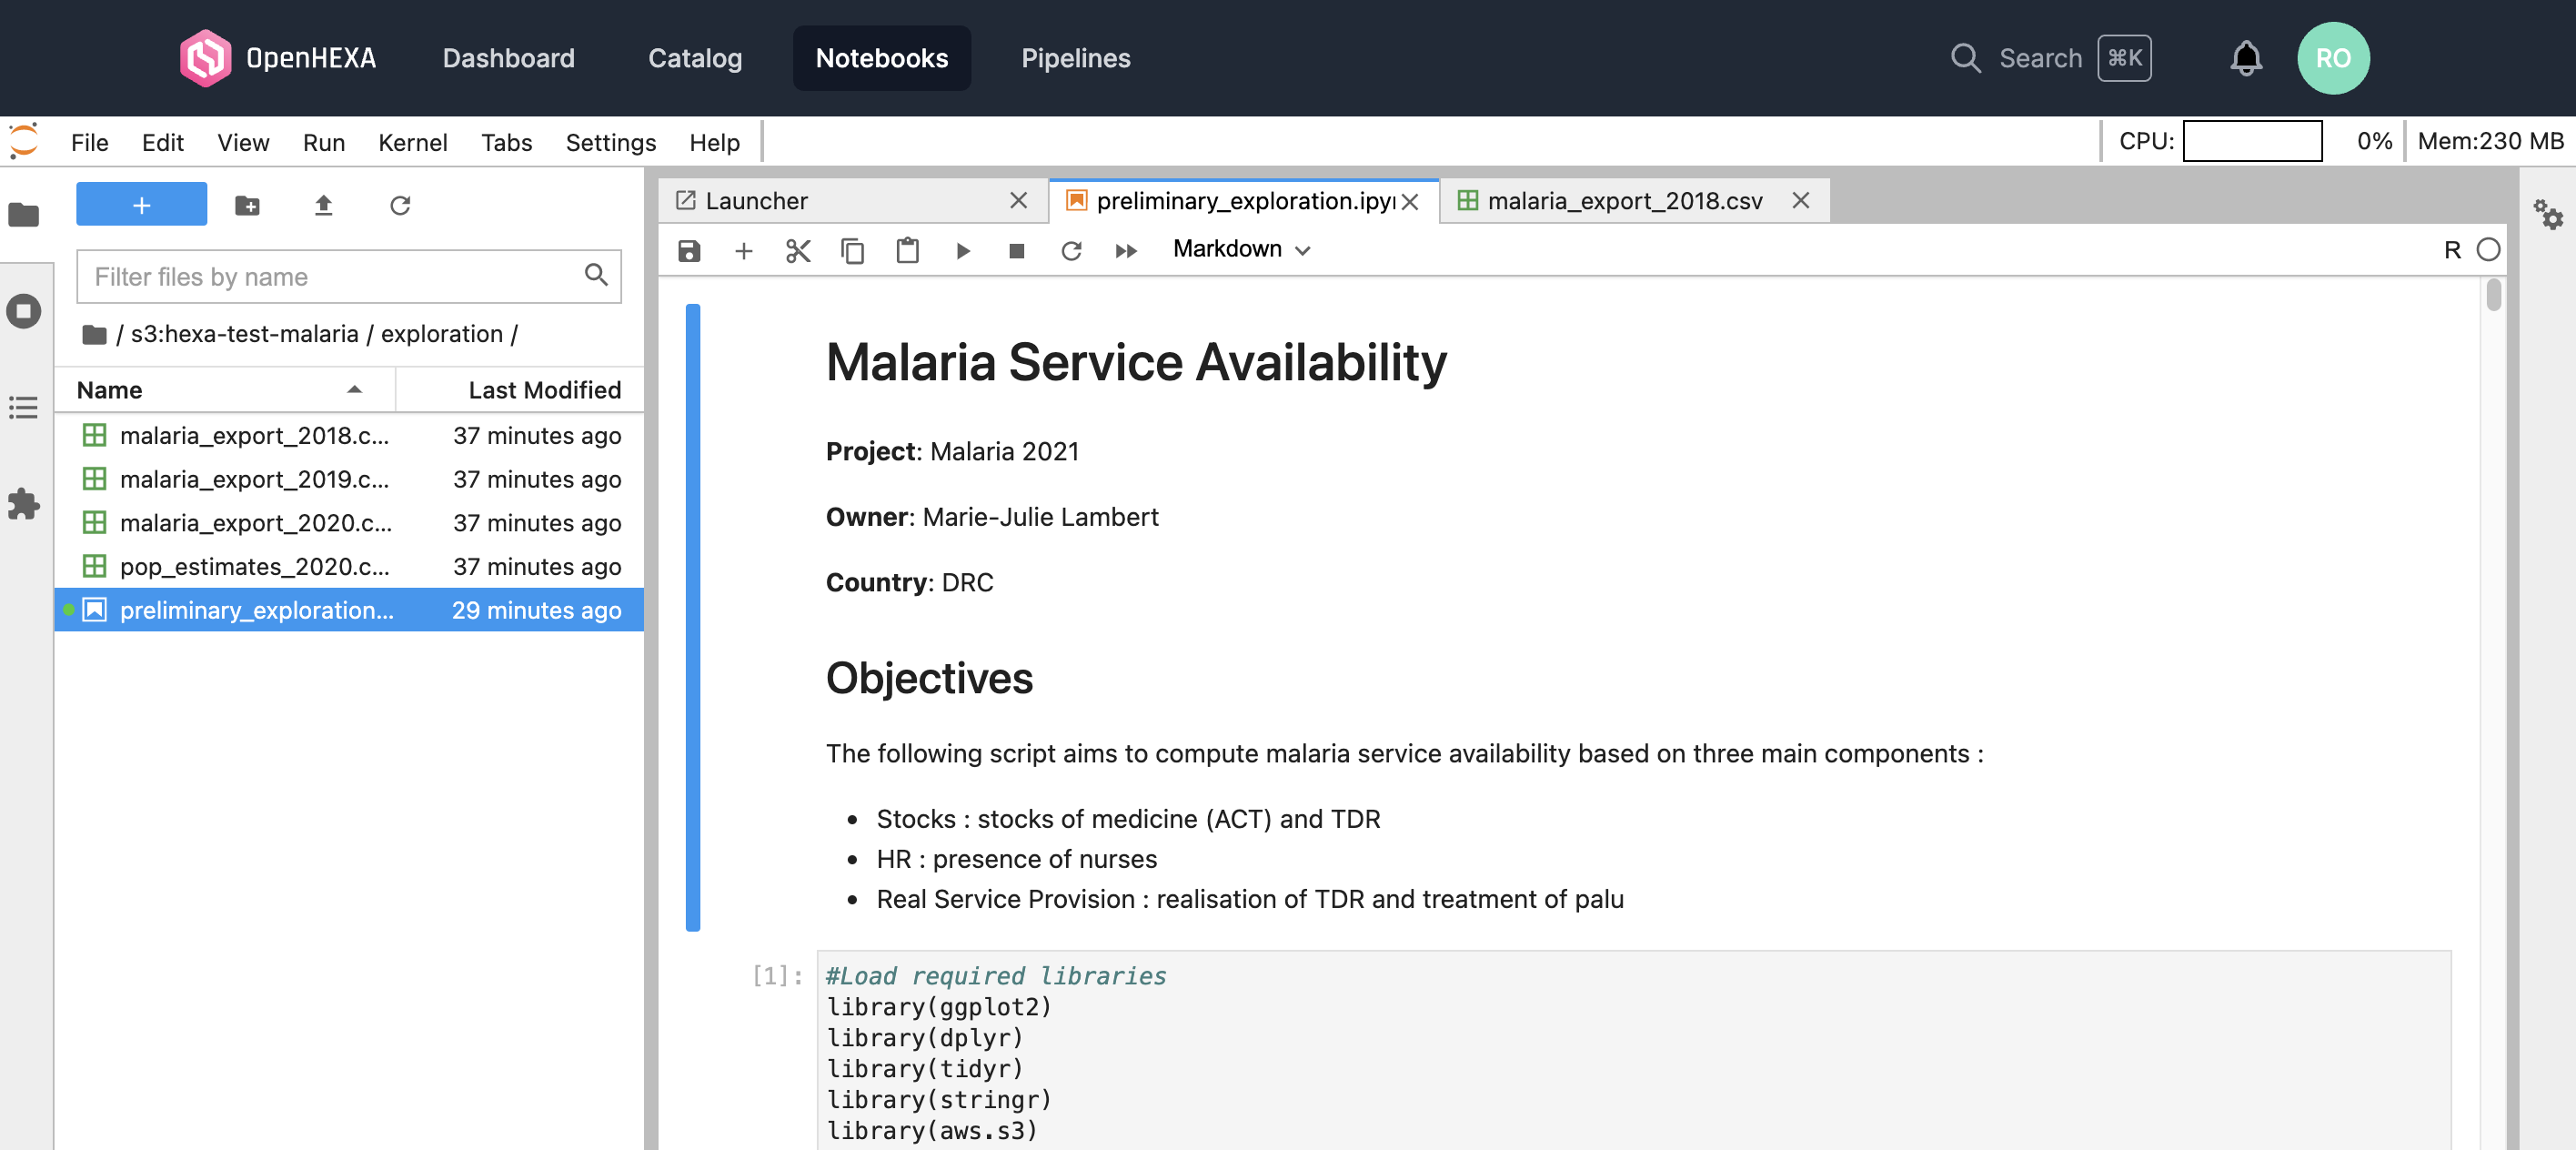Open the table of contents sidebar
Viewport: 2576px width, 1150px height.
click(x=24, y=407)
